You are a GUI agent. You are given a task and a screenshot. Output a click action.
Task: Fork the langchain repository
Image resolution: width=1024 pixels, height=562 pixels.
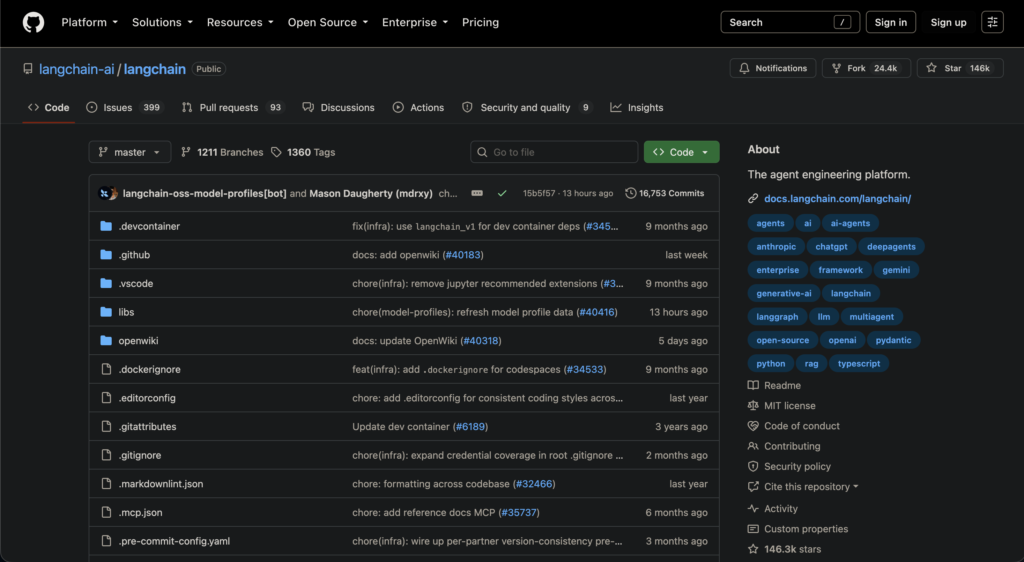[x=866, y=68]
